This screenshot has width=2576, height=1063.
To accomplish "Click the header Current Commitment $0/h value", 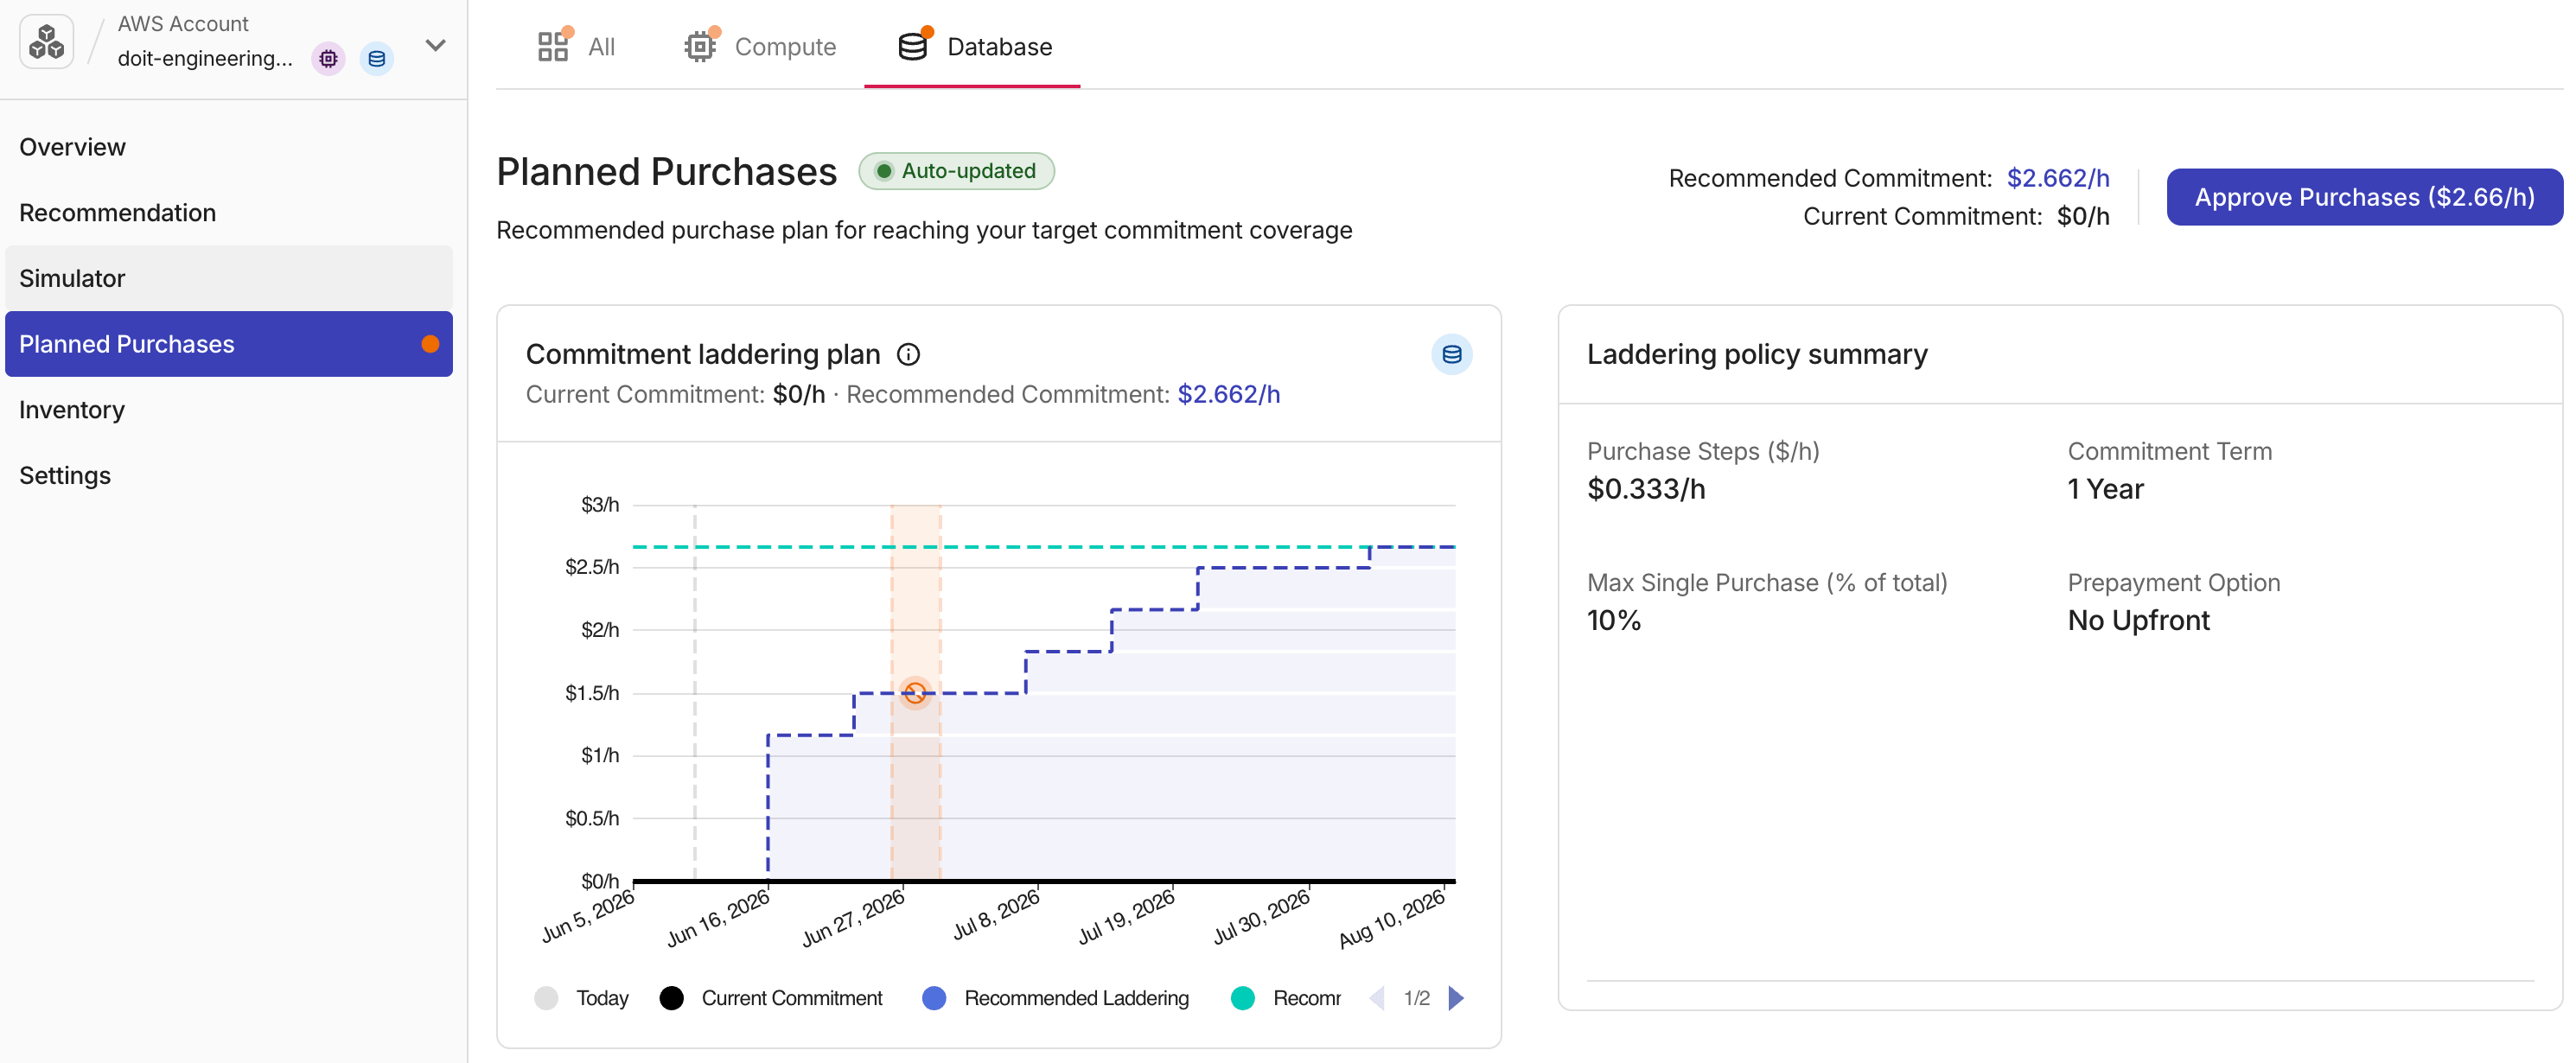I will click(2083, 216).
